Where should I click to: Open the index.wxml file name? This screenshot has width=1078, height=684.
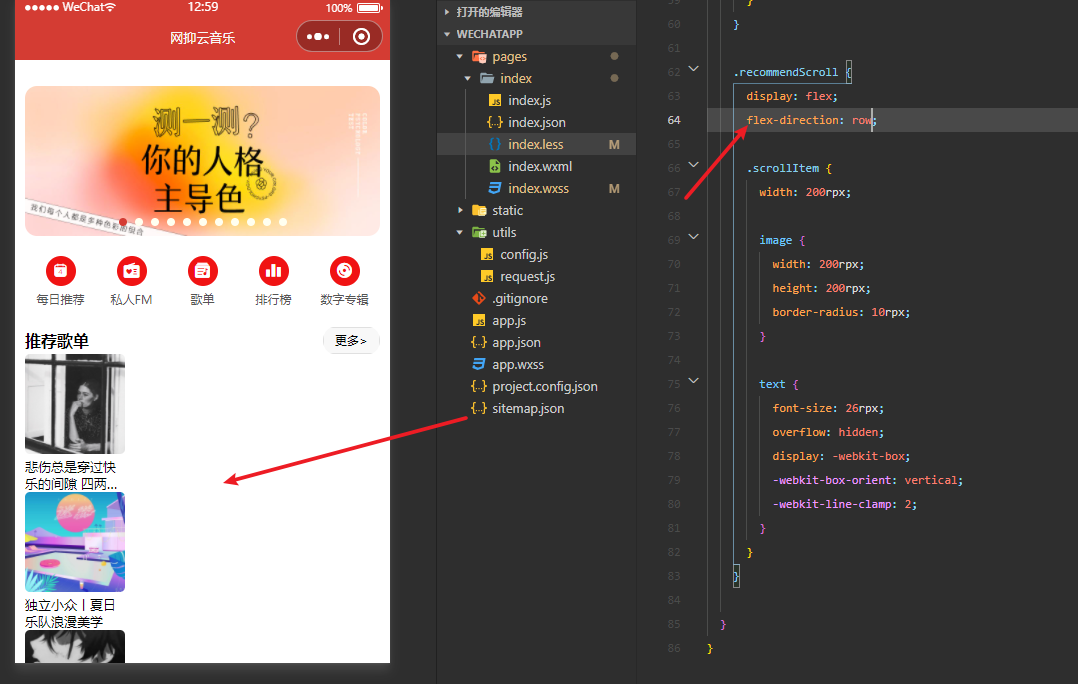pyautogui.click(x=540, y=166)
